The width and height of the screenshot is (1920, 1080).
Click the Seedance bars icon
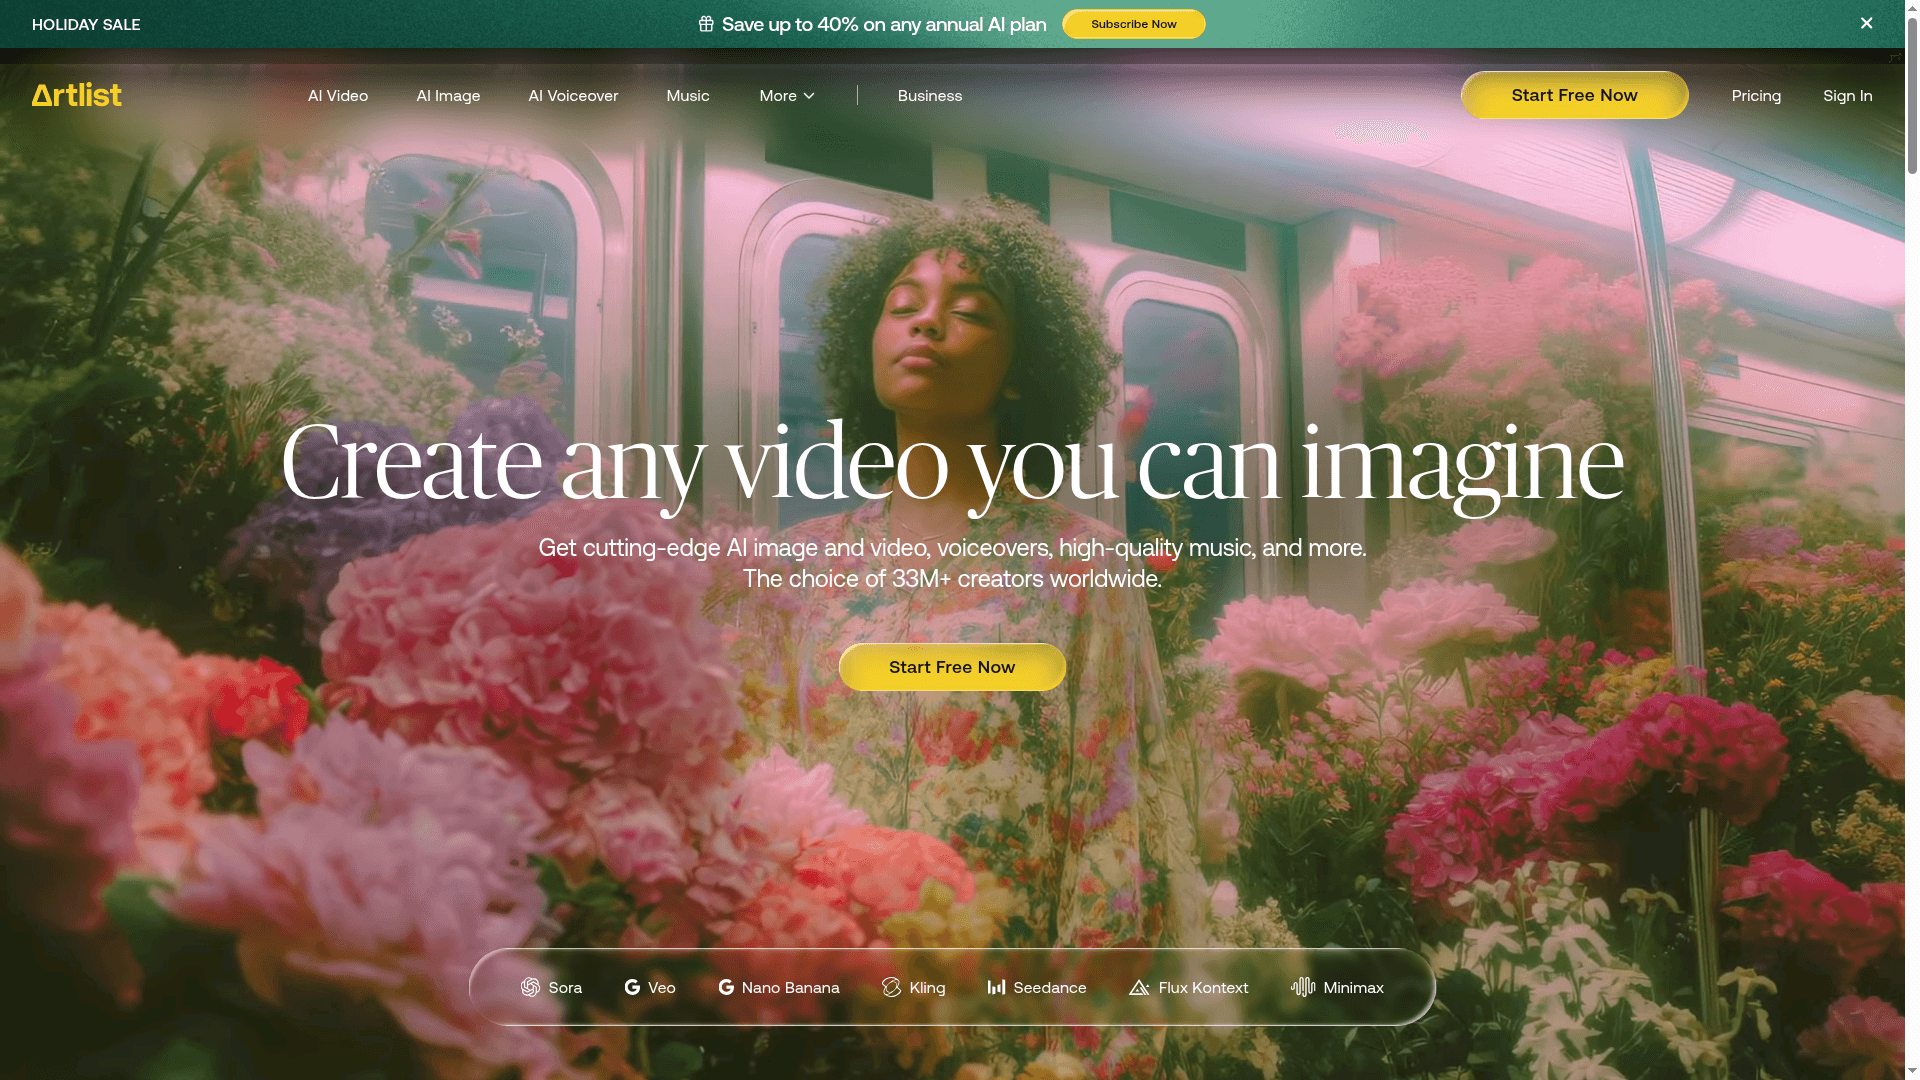coord(996,987)
